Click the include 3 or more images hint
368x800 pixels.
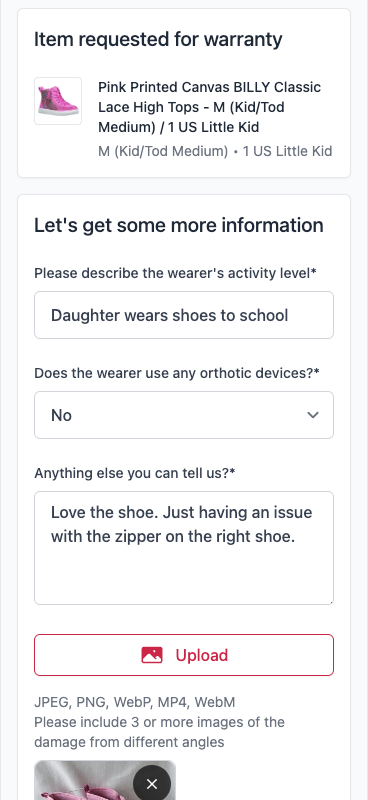coord(159,732)
